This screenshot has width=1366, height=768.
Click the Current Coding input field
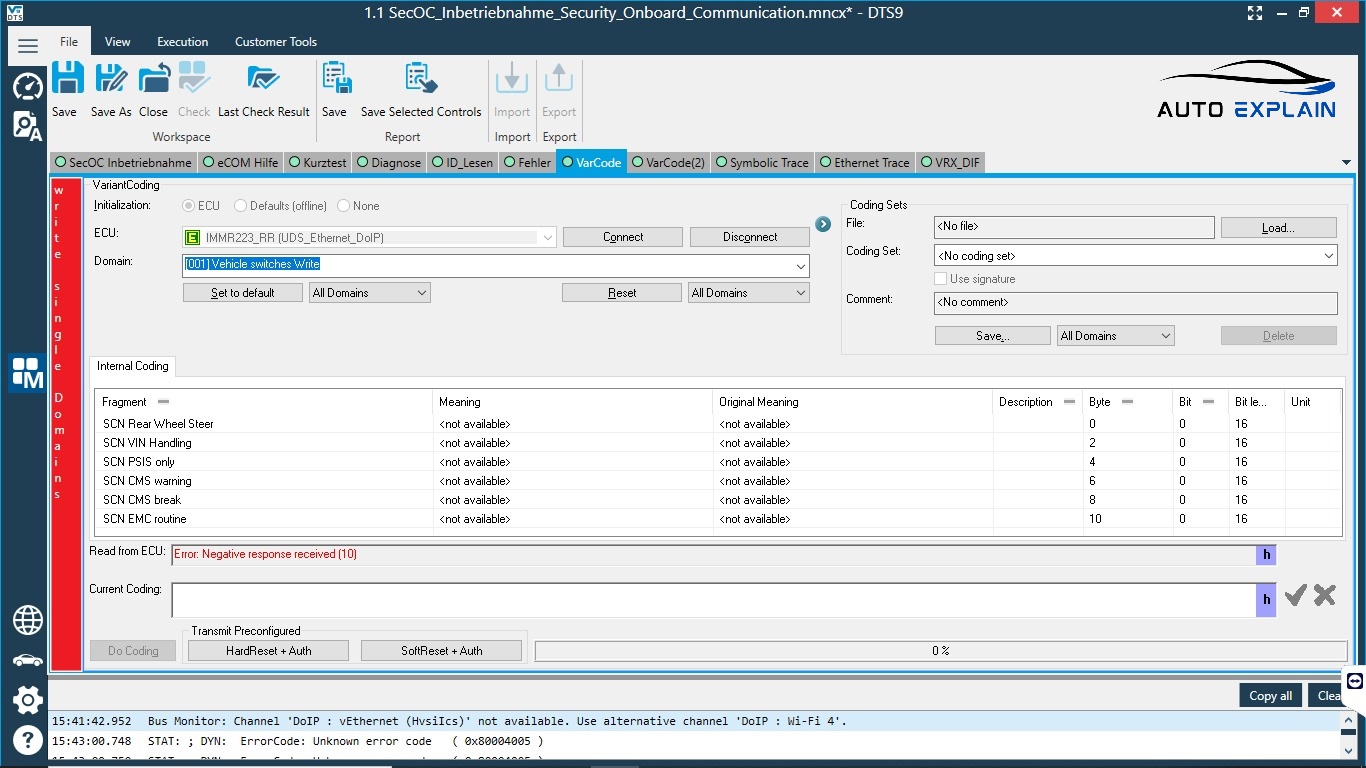[x=712, y=600]
